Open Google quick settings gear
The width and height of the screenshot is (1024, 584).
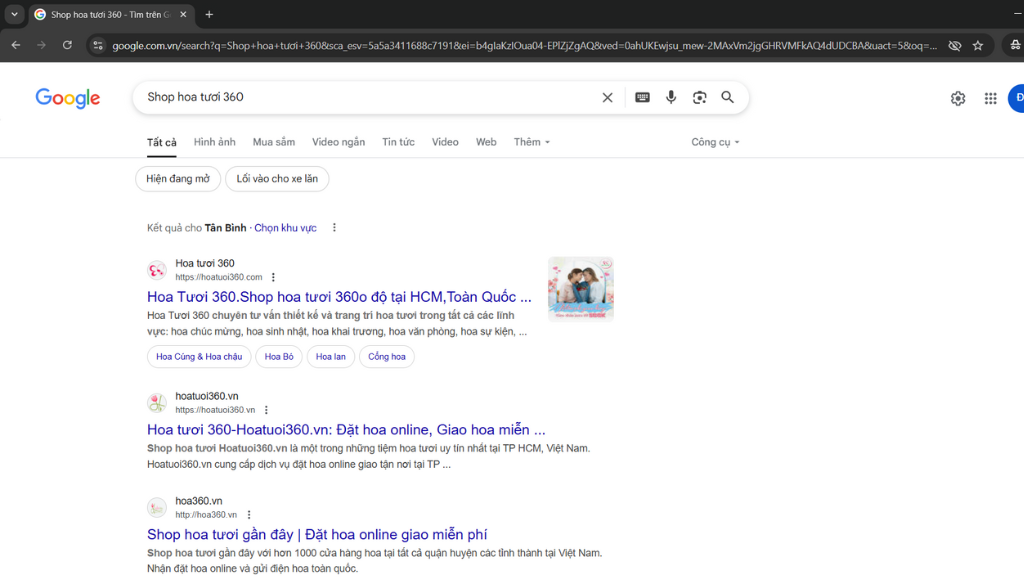957,98
